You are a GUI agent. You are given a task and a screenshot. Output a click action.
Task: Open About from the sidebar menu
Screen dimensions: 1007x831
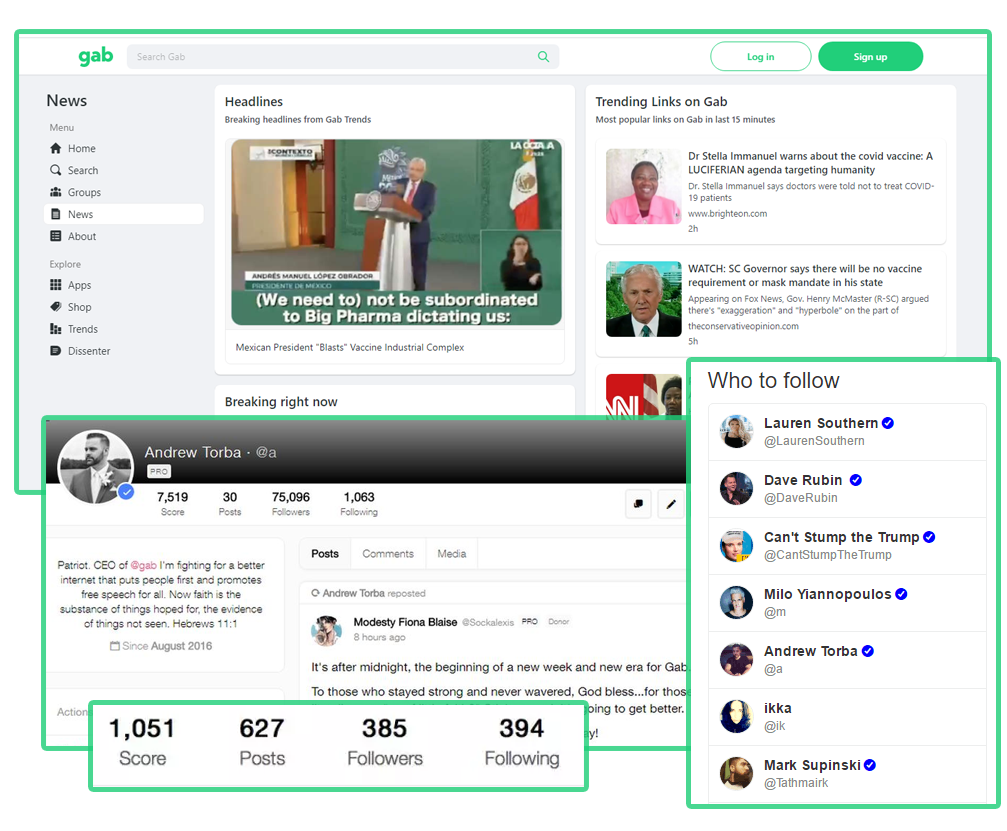(x=123, y=236)
